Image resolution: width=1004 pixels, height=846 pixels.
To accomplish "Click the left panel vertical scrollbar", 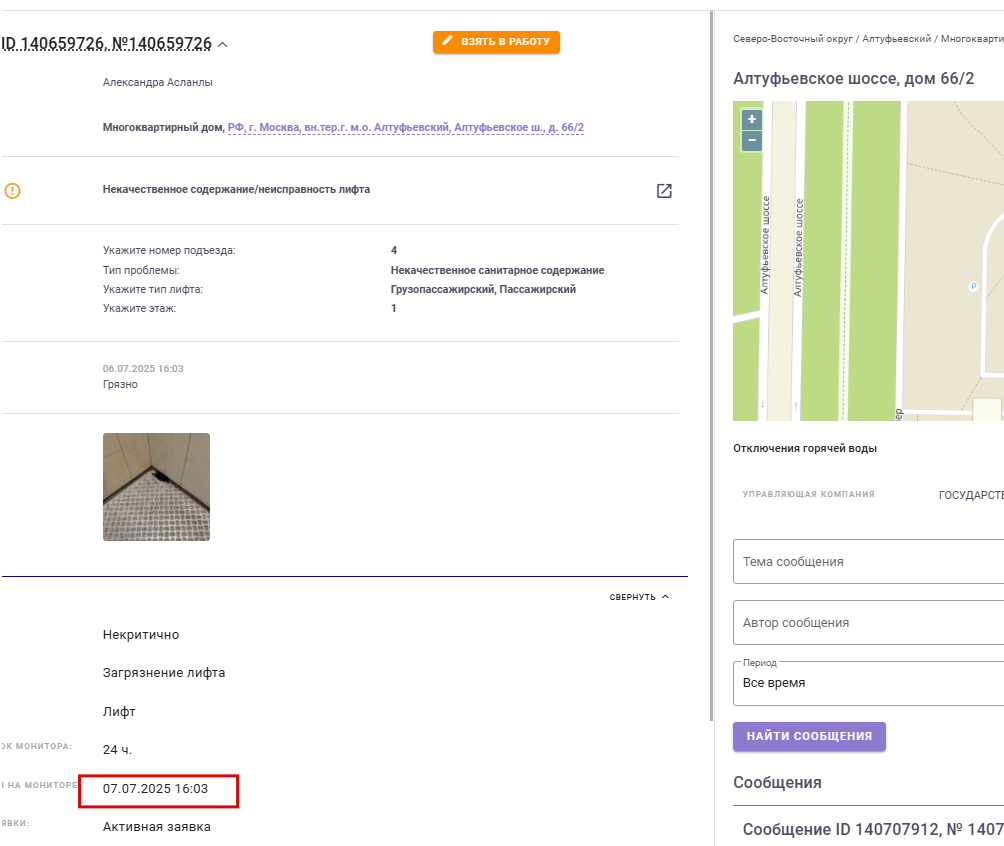I will coord(711,365).
